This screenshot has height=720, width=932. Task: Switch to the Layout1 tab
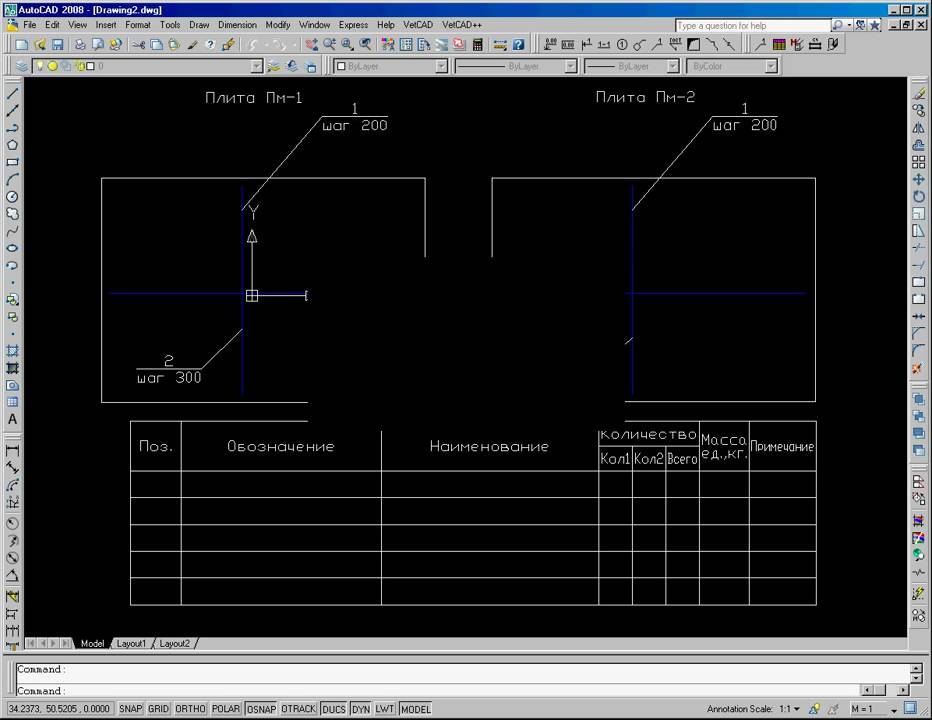(x=130, y=643)
